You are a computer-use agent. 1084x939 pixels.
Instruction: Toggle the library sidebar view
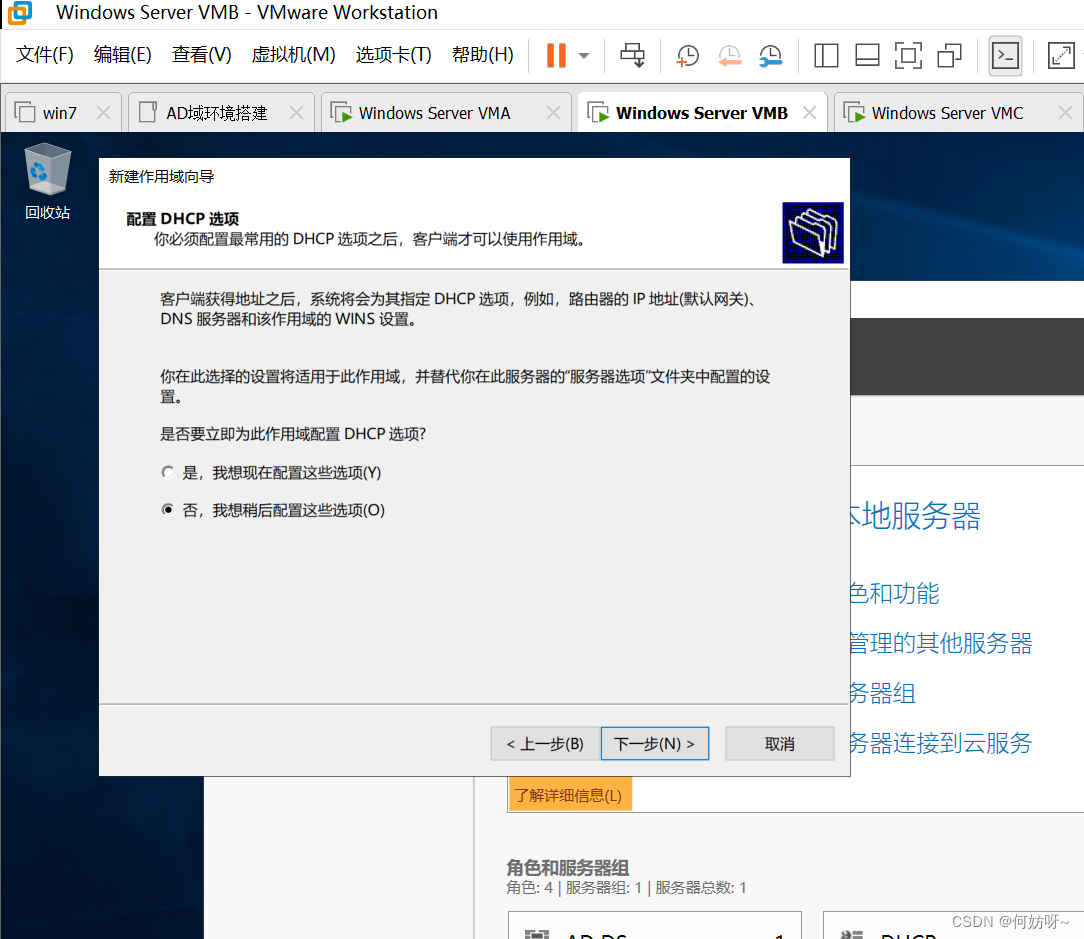pos(826,56)
